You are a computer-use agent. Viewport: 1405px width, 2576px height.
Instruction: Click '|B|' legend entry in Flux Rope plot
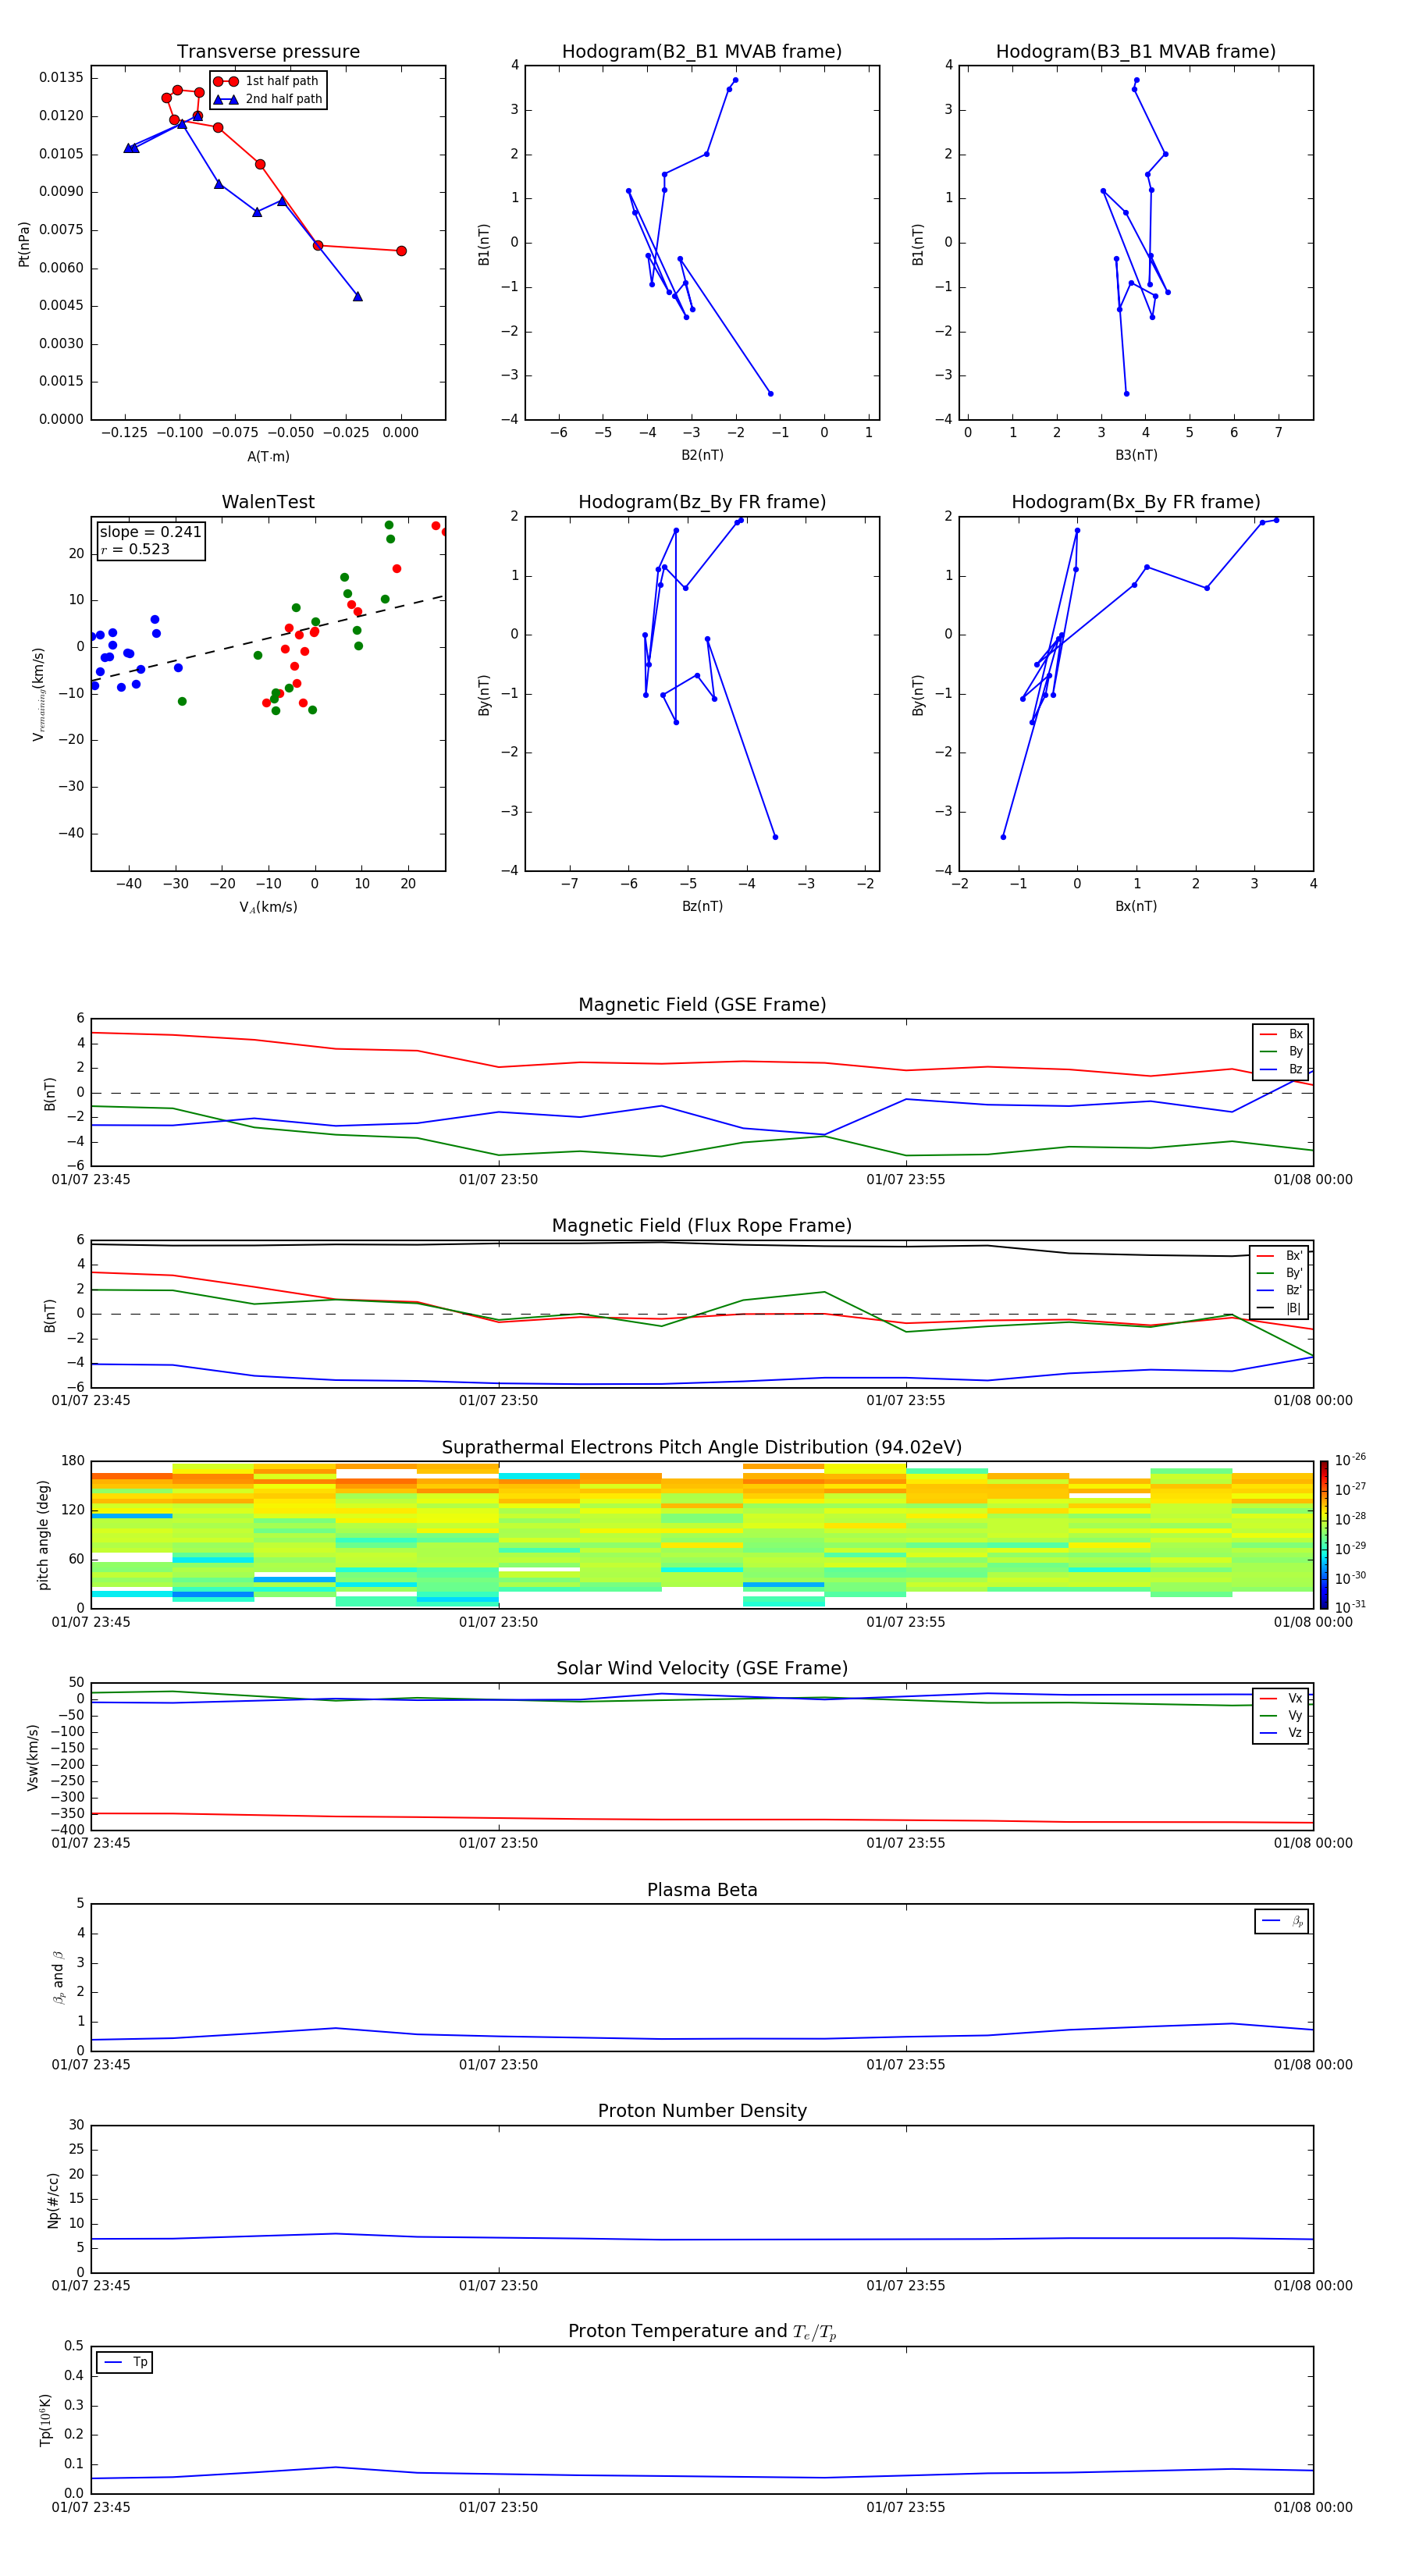tap(1279, 1308)
